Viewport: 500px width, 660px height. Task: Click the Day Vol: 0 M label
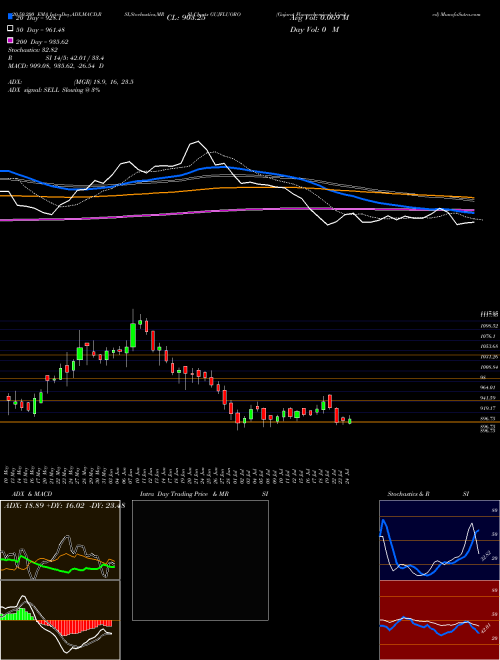pos(314,30)
